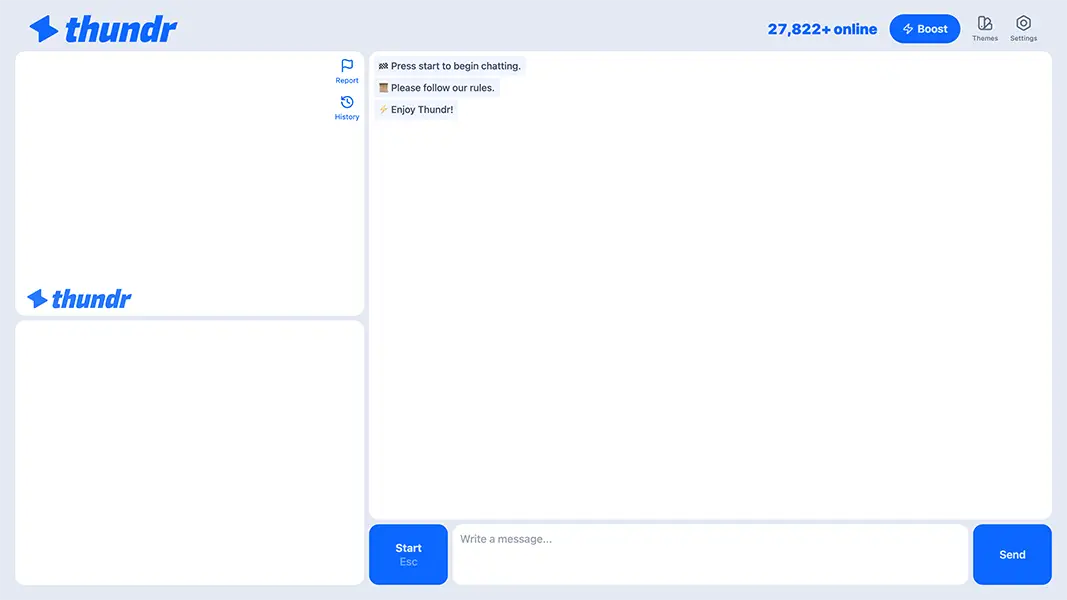This screenshot has width=1067, height=600.
Task: Click the Start button to begin chatting
Action: coord(408,554)
